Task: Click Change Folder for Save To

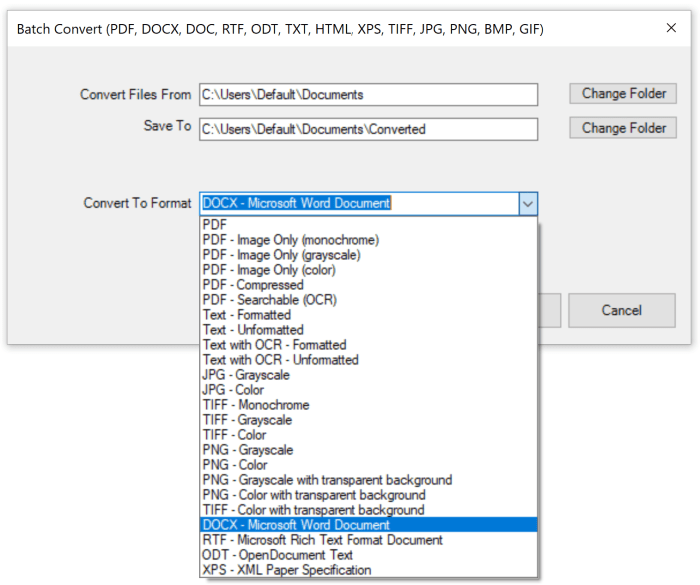Action: (x=623, y=128)
